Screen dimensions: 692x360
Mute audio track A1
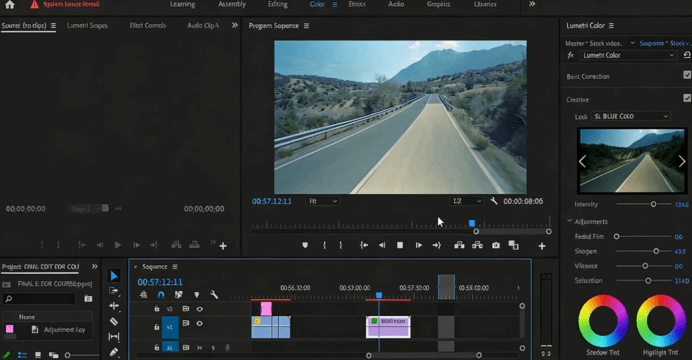click(199, 348)
